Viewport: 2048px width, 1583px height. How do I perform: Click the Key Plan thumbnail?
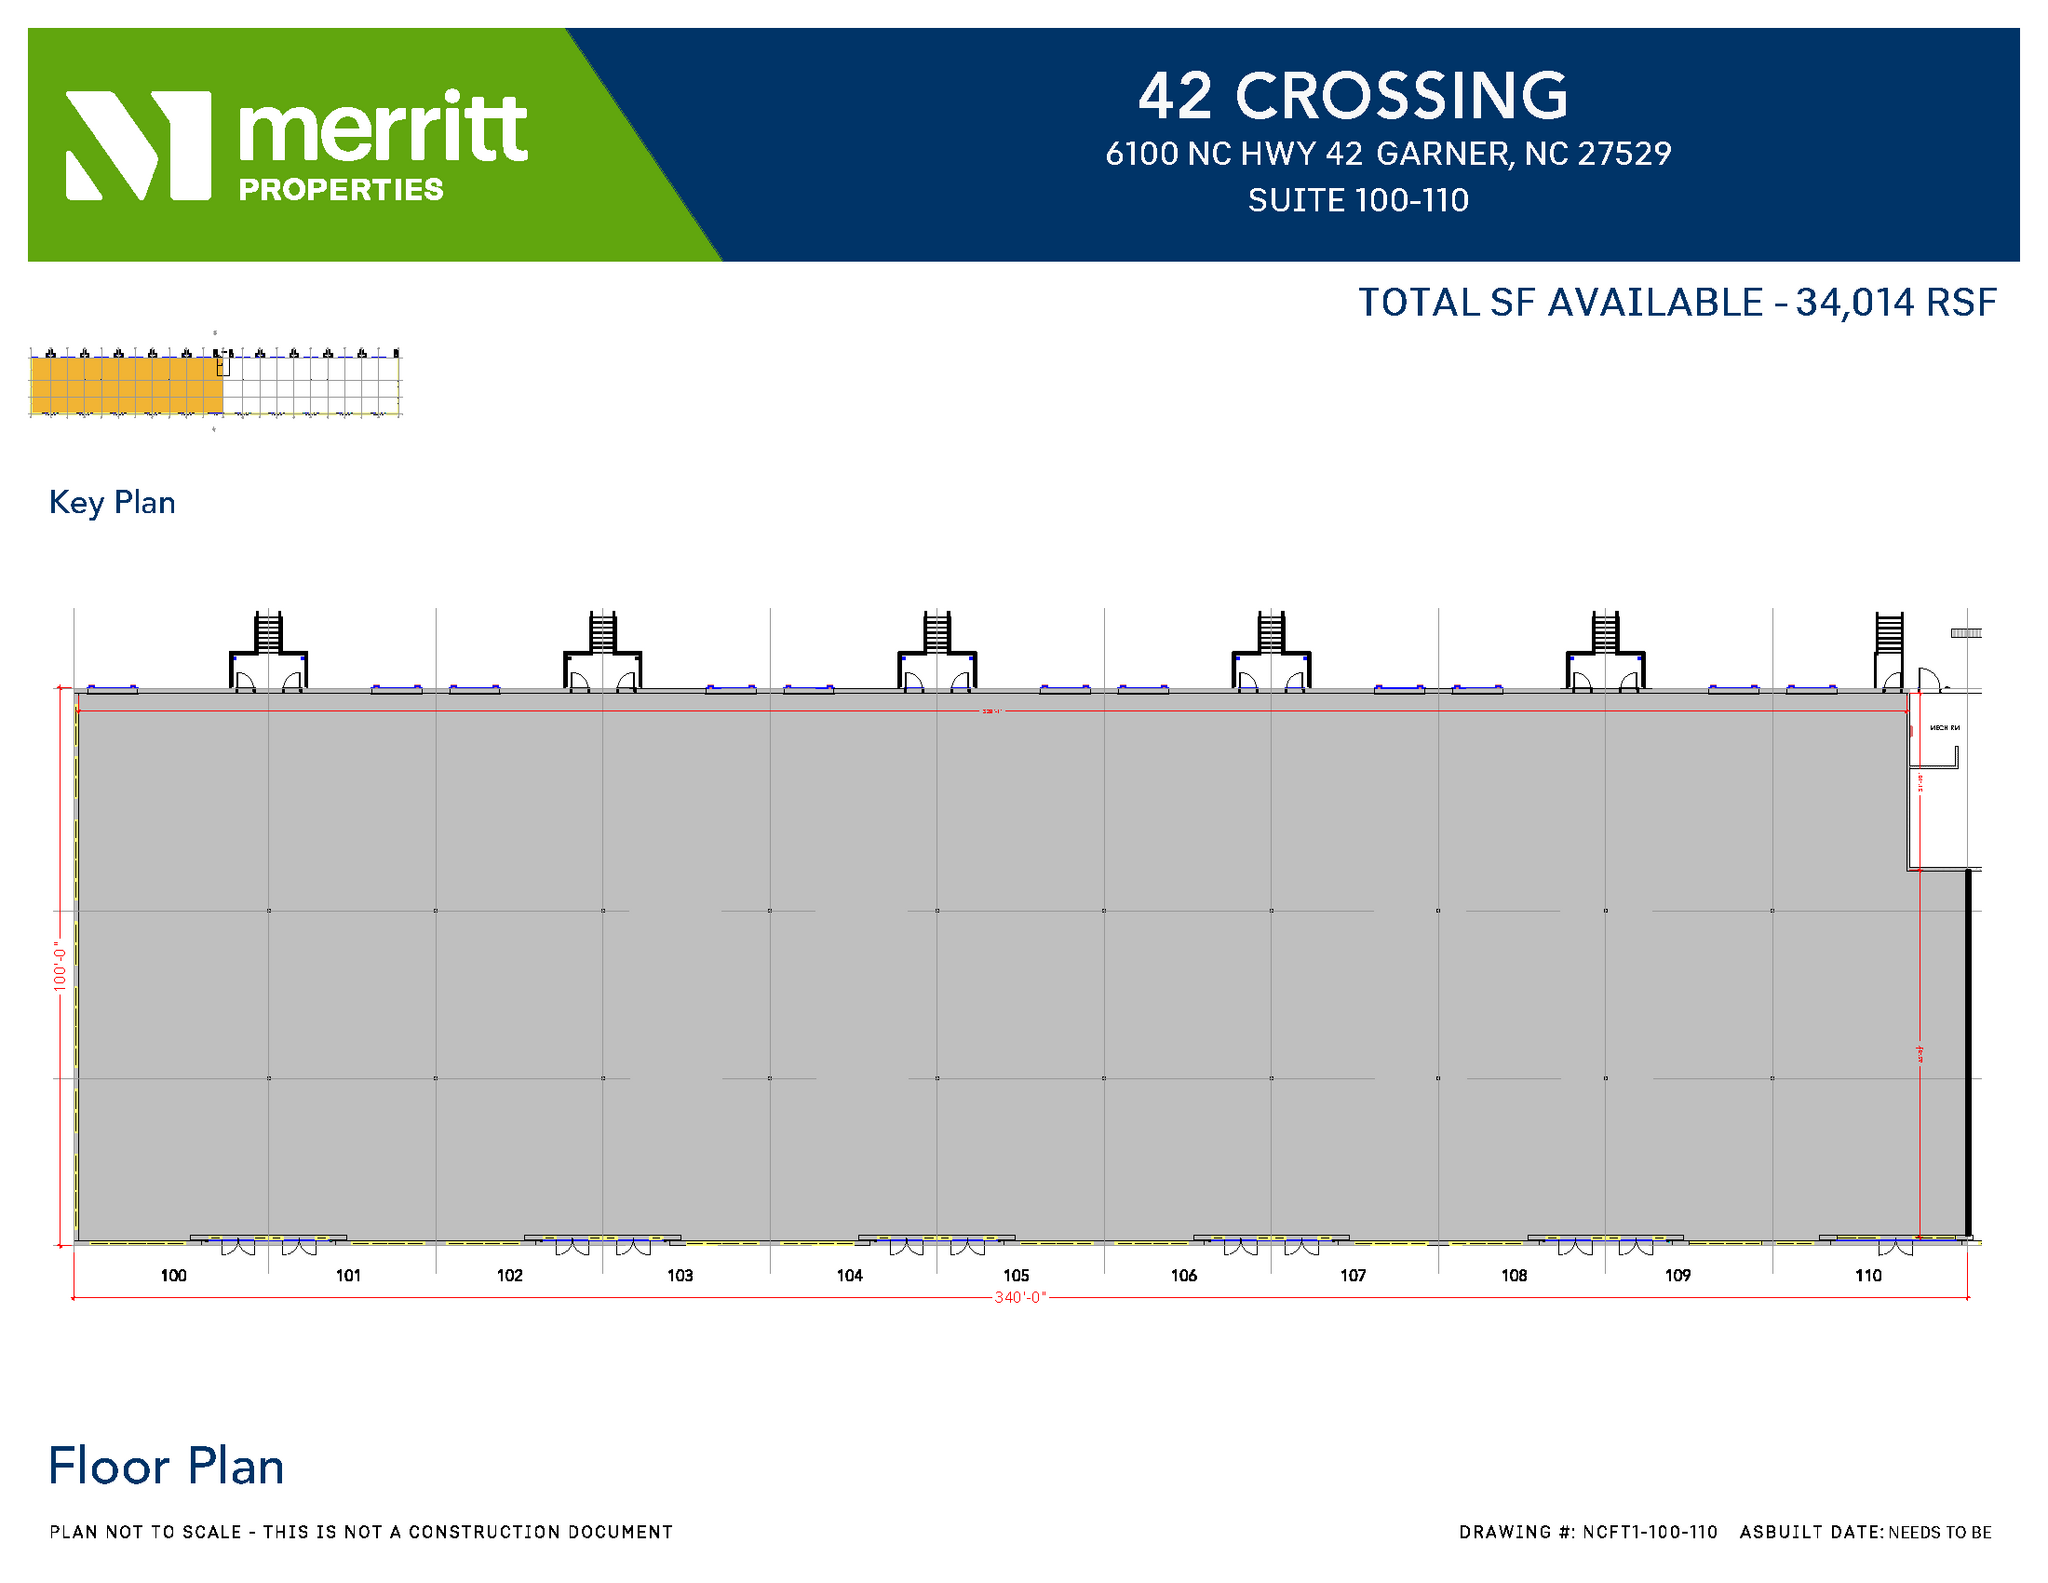pos(215,381)
